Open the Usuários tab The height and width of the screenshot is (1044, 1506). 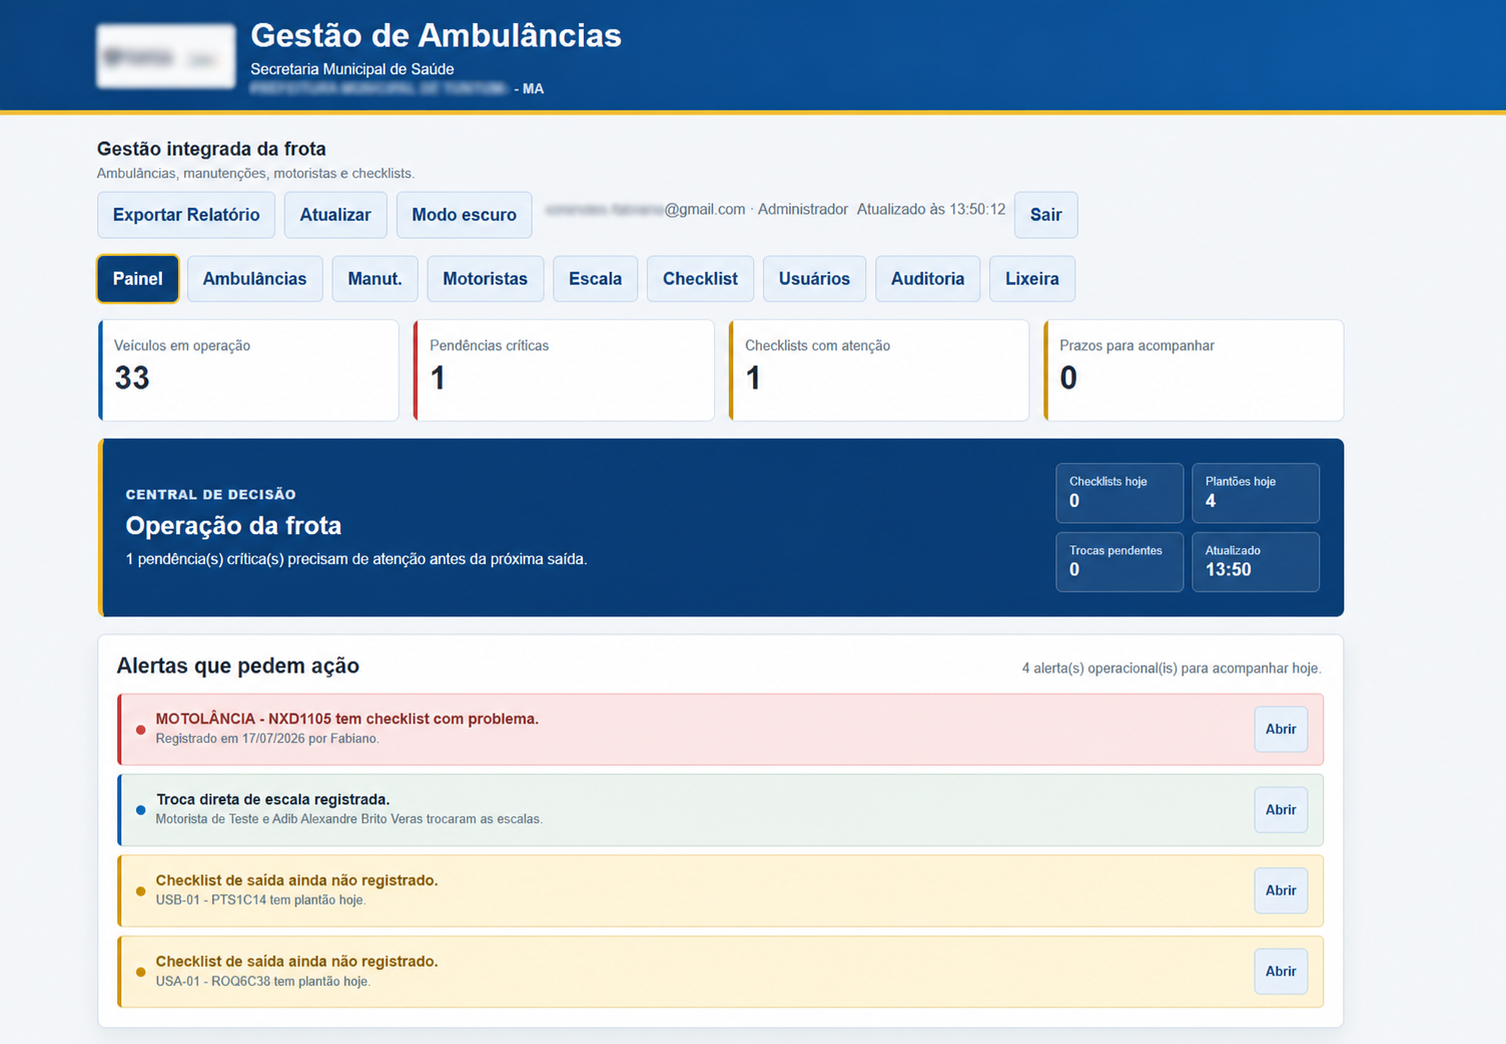(x=814, y=279)
